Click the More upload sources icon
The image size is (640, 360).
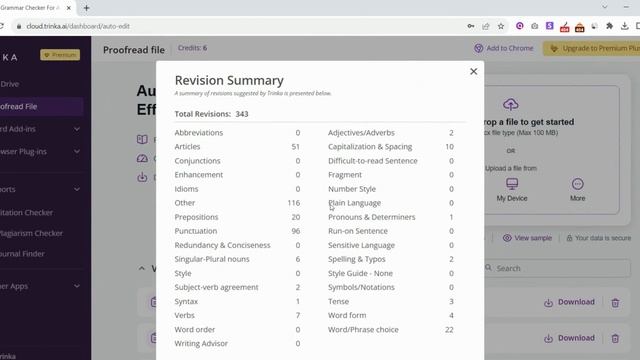[578, 184]
